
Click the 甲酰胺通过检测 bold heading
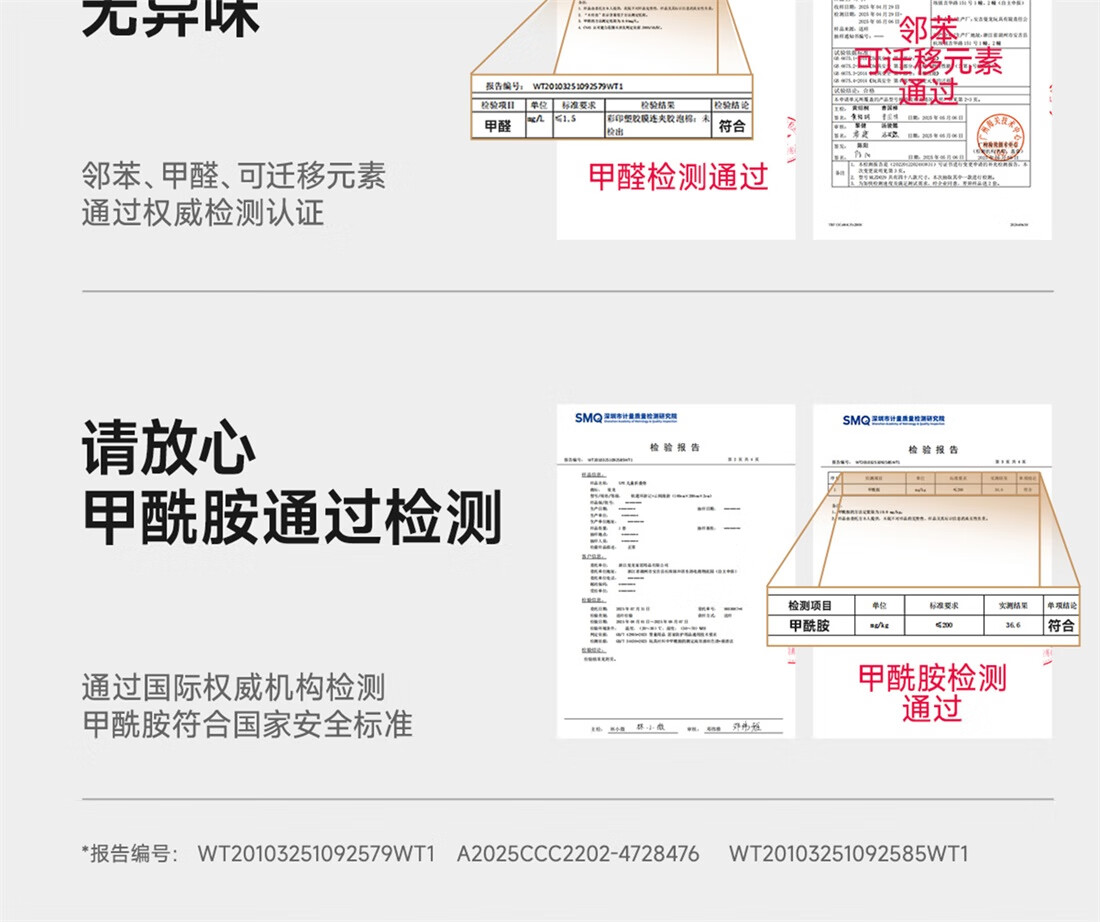click(291, 517)
